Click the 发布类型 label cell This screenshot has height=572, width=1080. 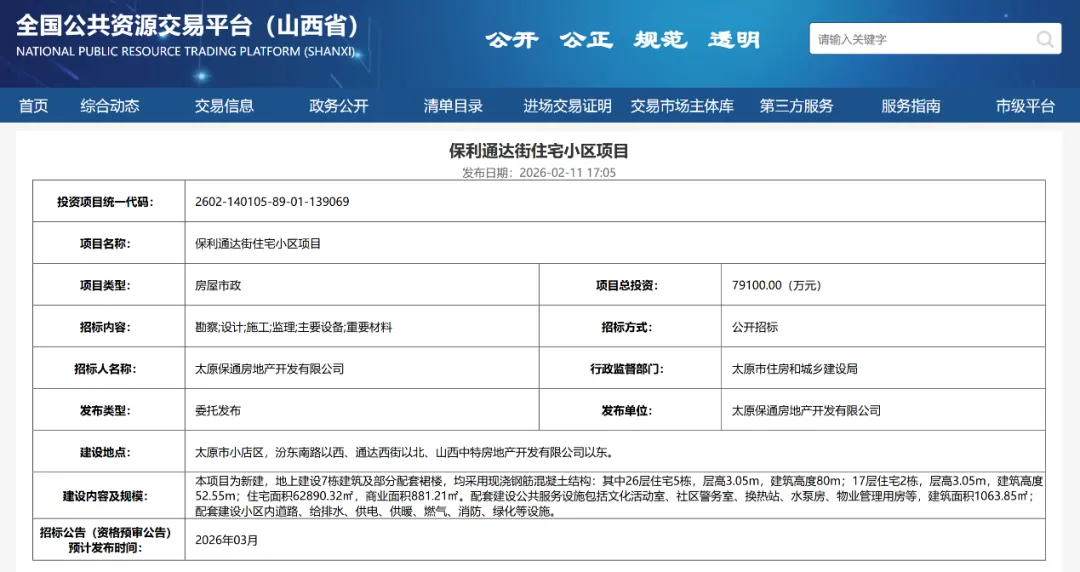point(109,410)
